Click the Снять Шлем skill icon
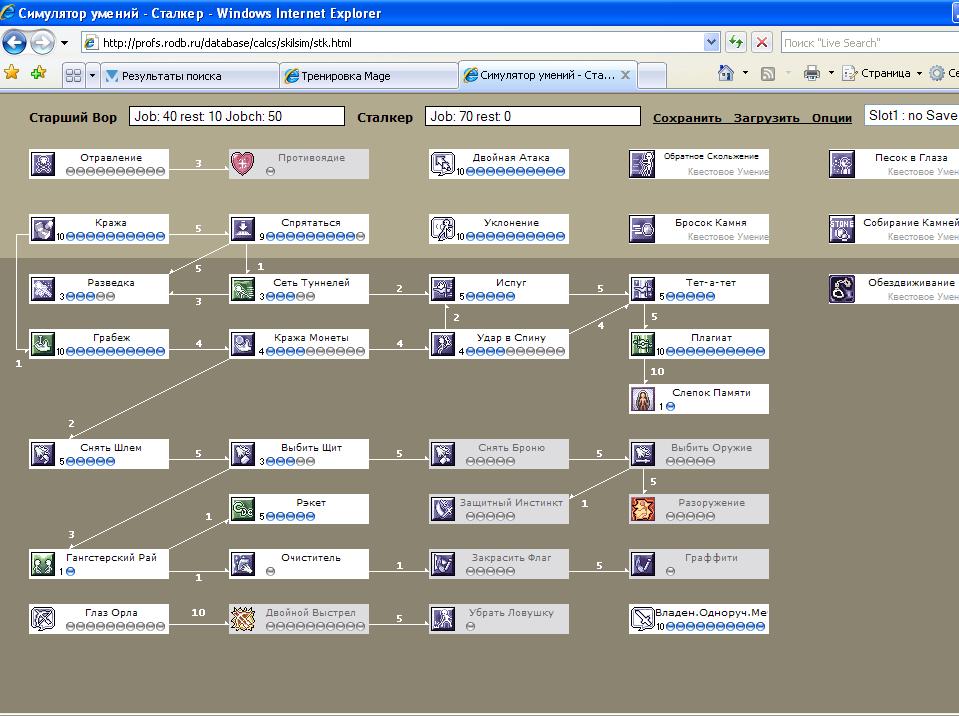 click(43, 454)
